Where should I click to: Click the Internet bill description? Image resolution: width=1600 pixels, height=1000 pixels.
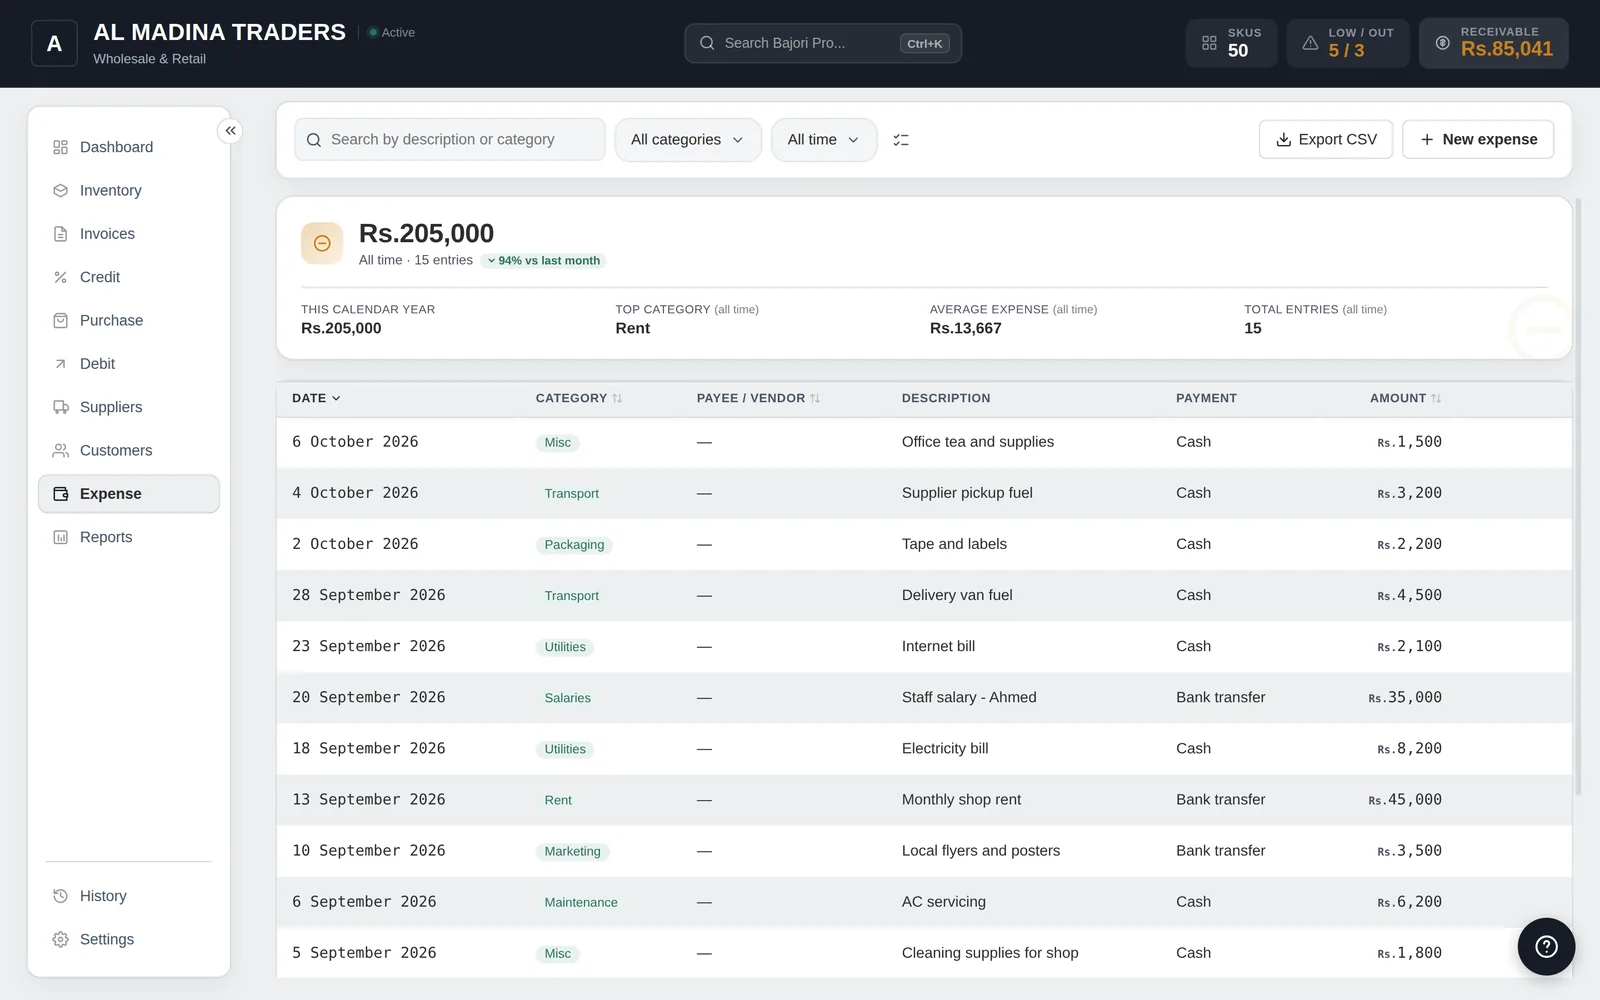pos(938,646)
